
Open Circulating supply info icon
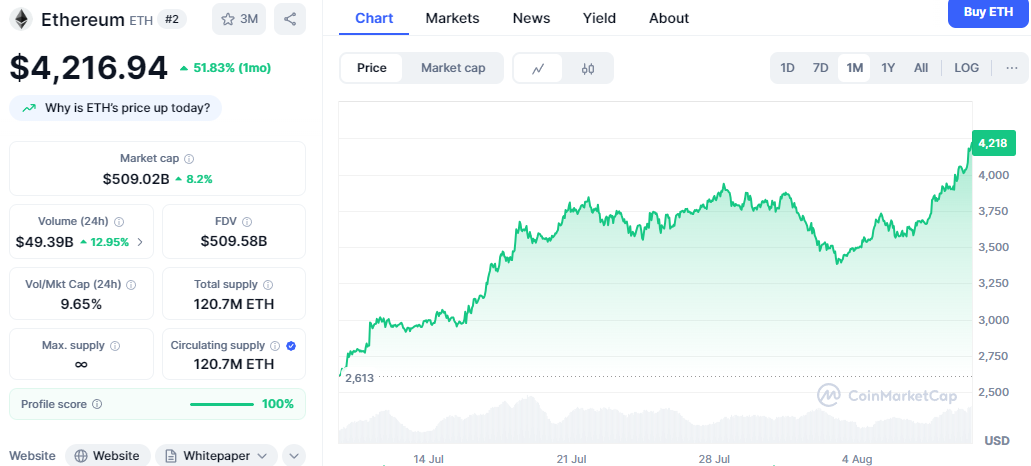pyautogui.click(x=276, y=346)
